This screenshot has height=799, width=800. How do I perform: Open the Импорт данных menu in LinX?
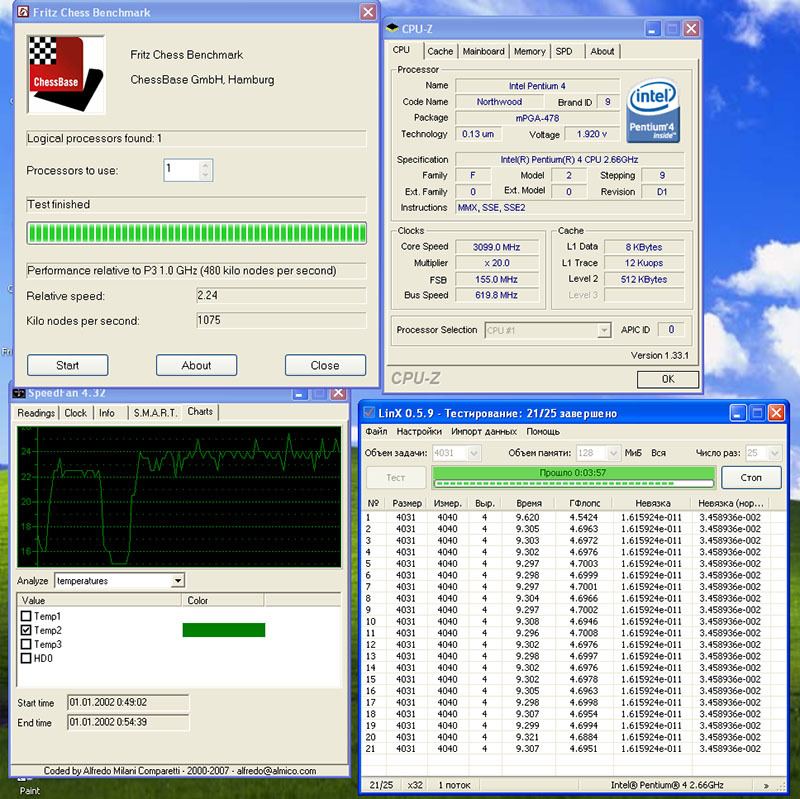point(484,431)
